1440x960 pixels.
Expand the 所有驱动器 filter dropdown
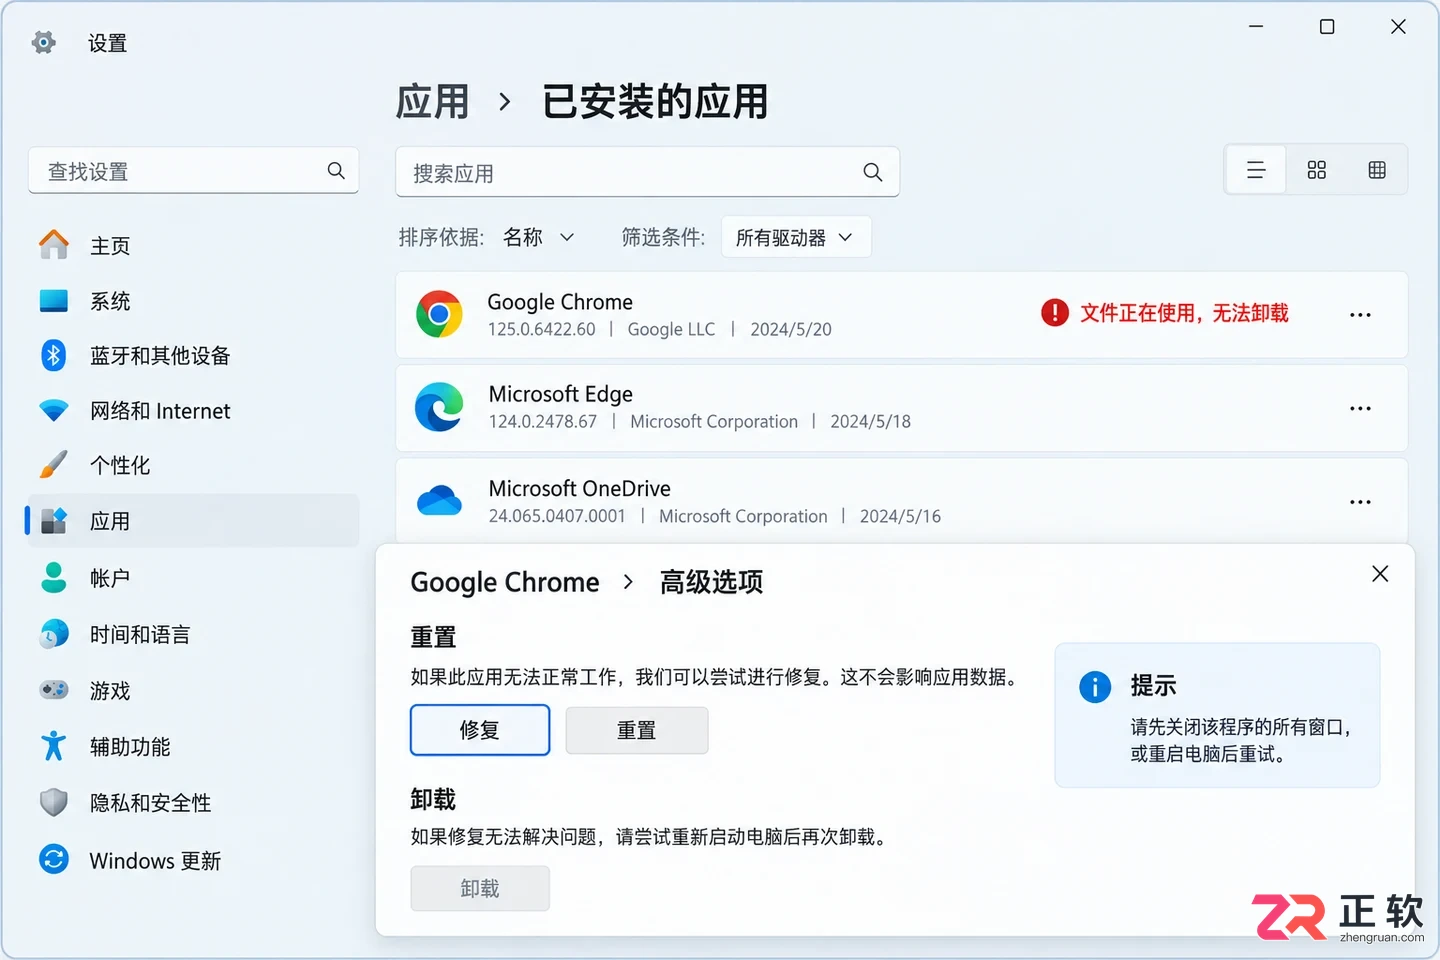[x=796, y=237]
